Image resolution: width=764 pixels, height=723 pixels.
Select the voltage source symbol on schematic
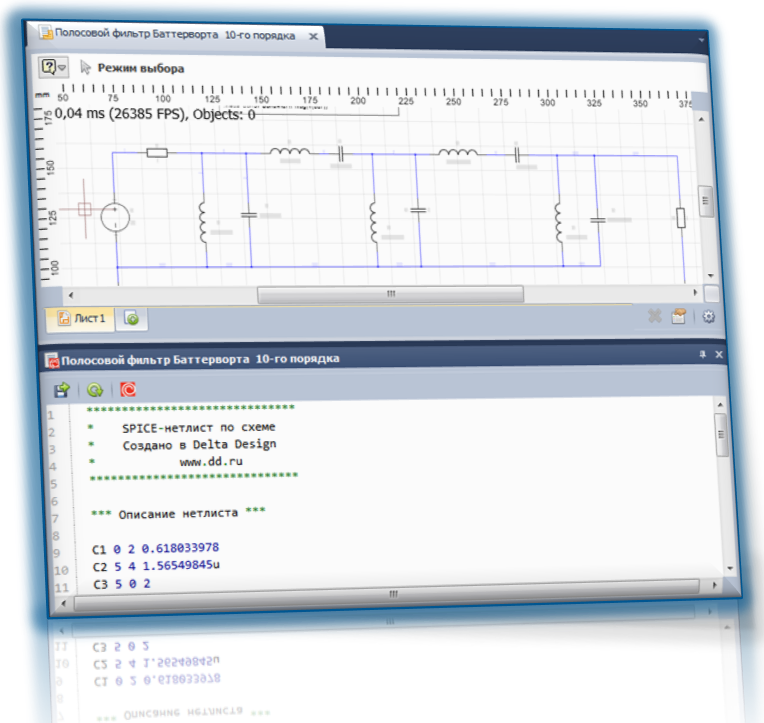pos(115,217)
